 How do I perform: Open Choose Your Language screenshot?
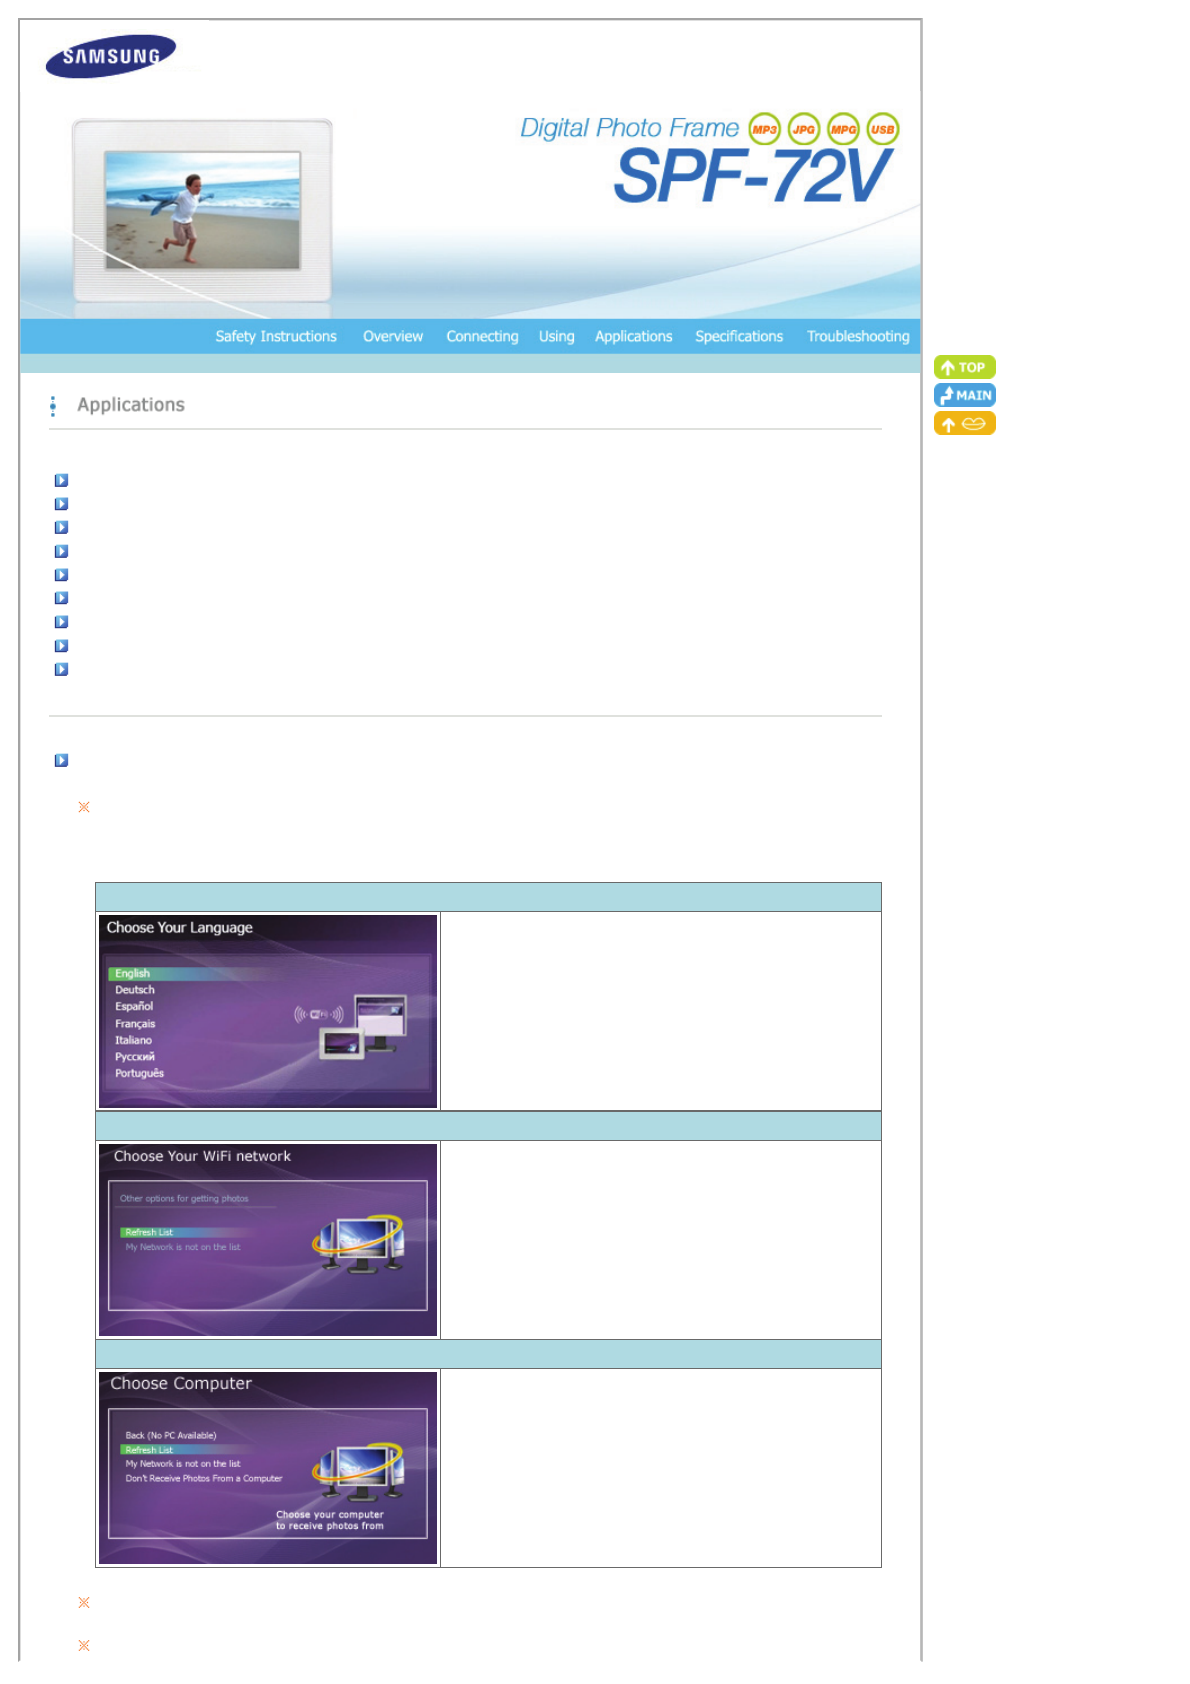coord(268,1011)
